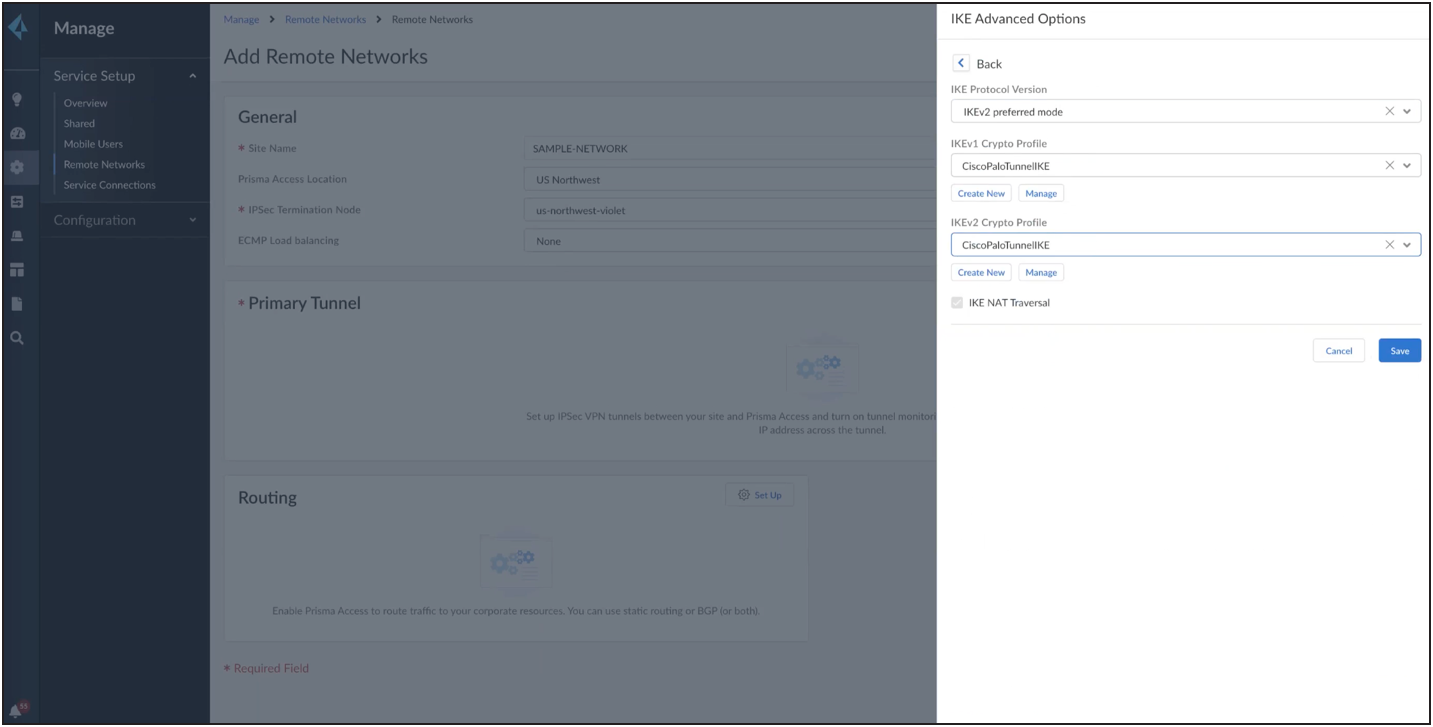Click the Cancel button
Image resolution: width=1433 pixels, height=727 pixels.
point(1339,350)
